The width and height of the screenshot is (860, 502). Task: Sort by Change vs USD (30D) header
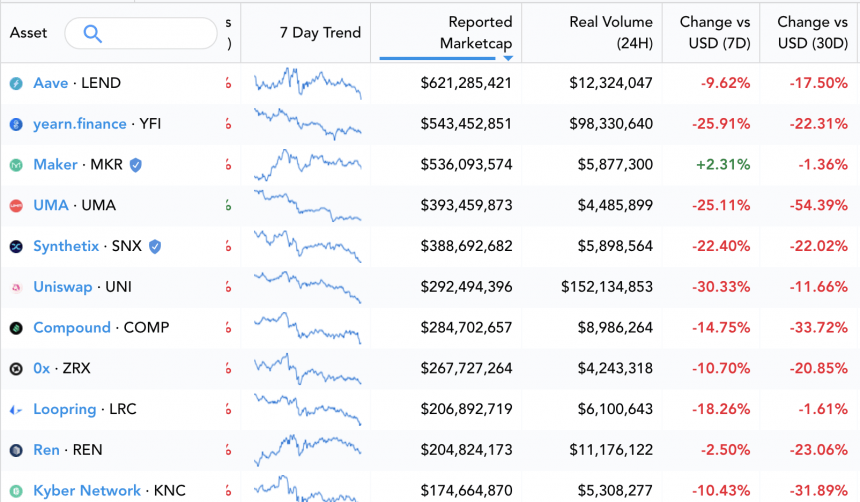810,32
